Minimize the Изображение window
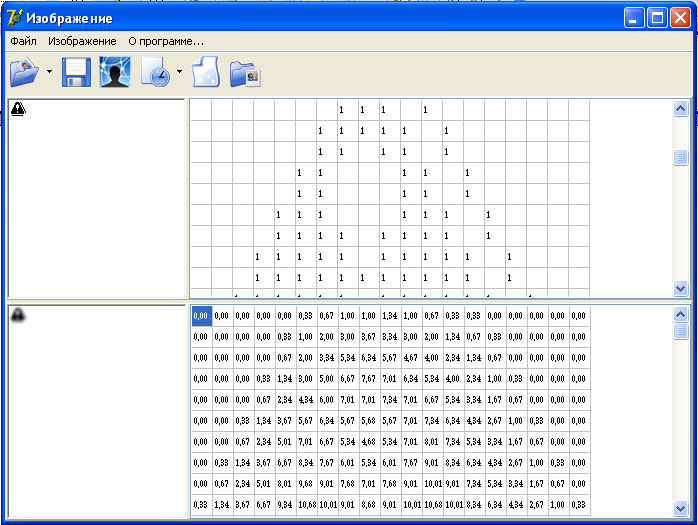This screenshot has width=698, height=525. (634, 18)
